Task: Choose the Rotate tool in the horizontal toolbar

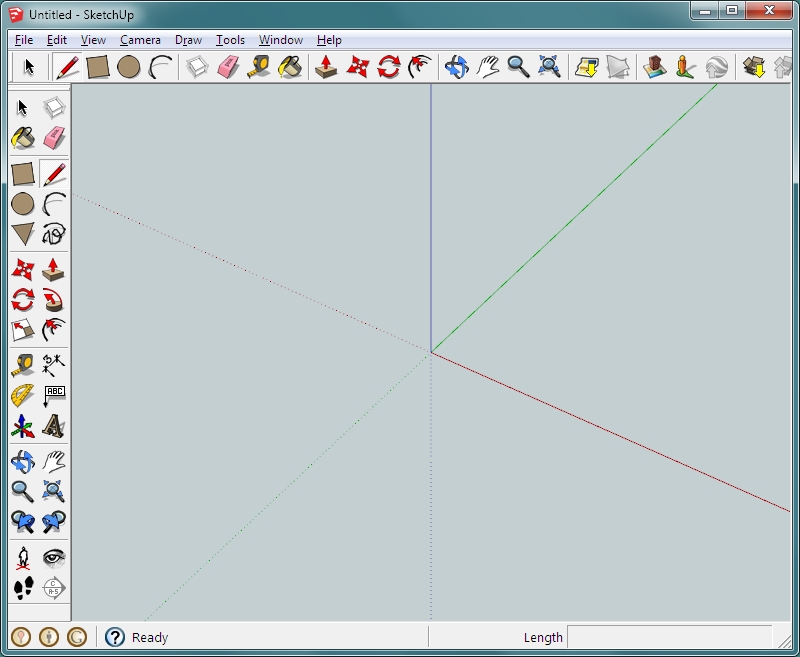Action: (x=388, y=67)
